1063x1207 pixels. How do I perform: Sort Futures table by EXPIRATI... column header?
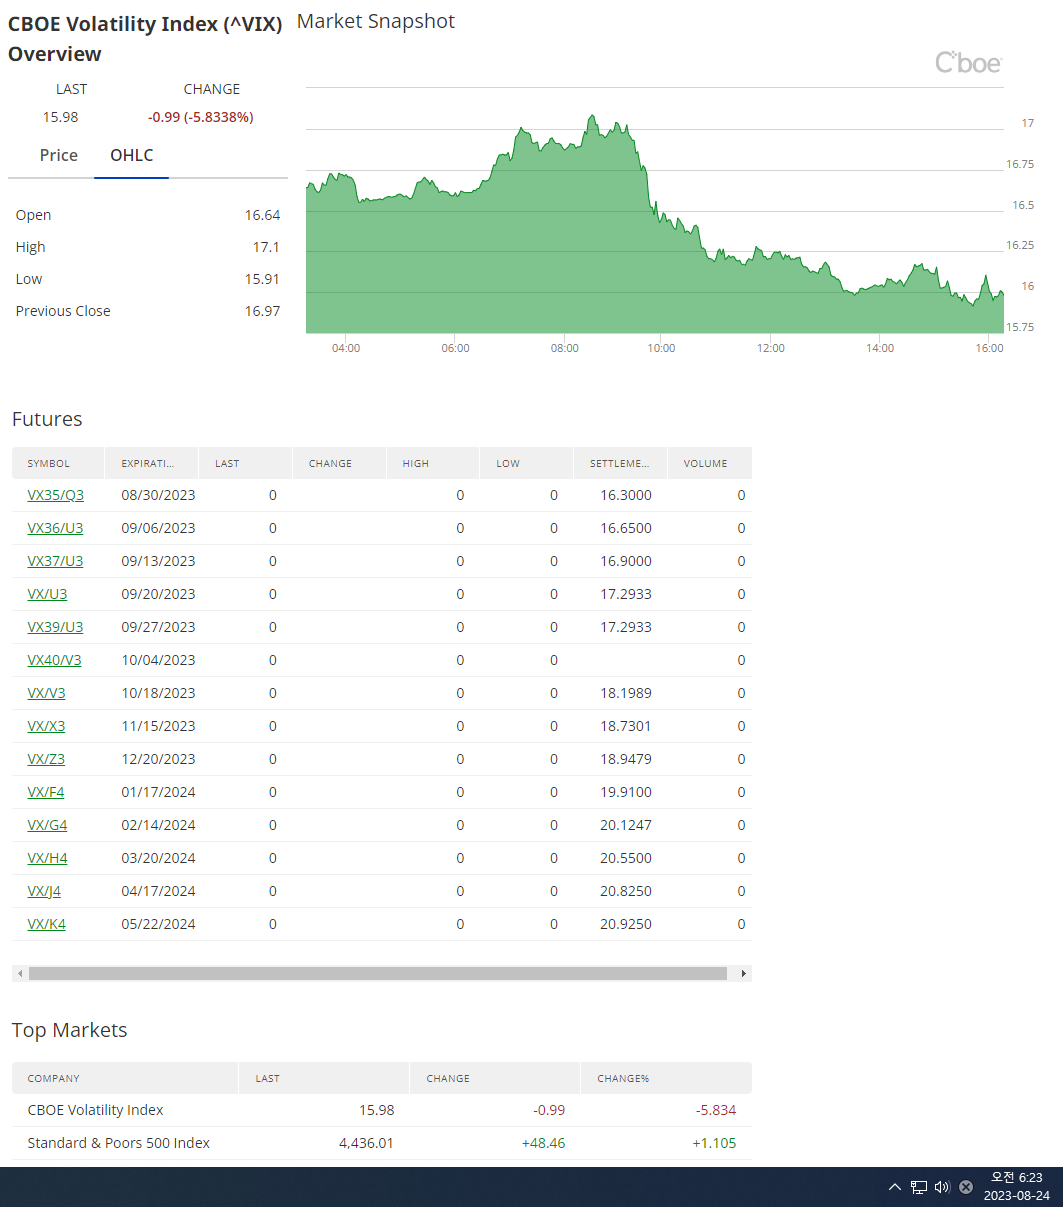click(152, 463)
